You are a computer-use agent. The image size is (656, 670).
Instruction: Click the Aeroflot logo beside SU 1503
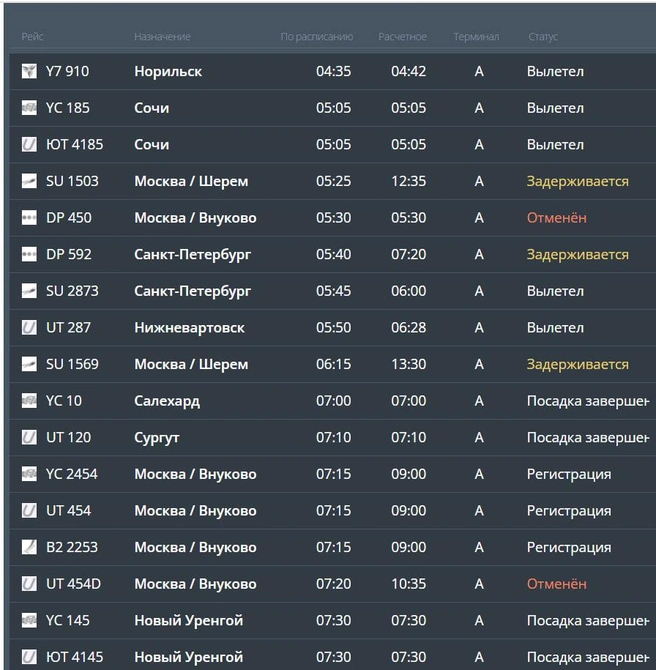click(x=29, y=181)
